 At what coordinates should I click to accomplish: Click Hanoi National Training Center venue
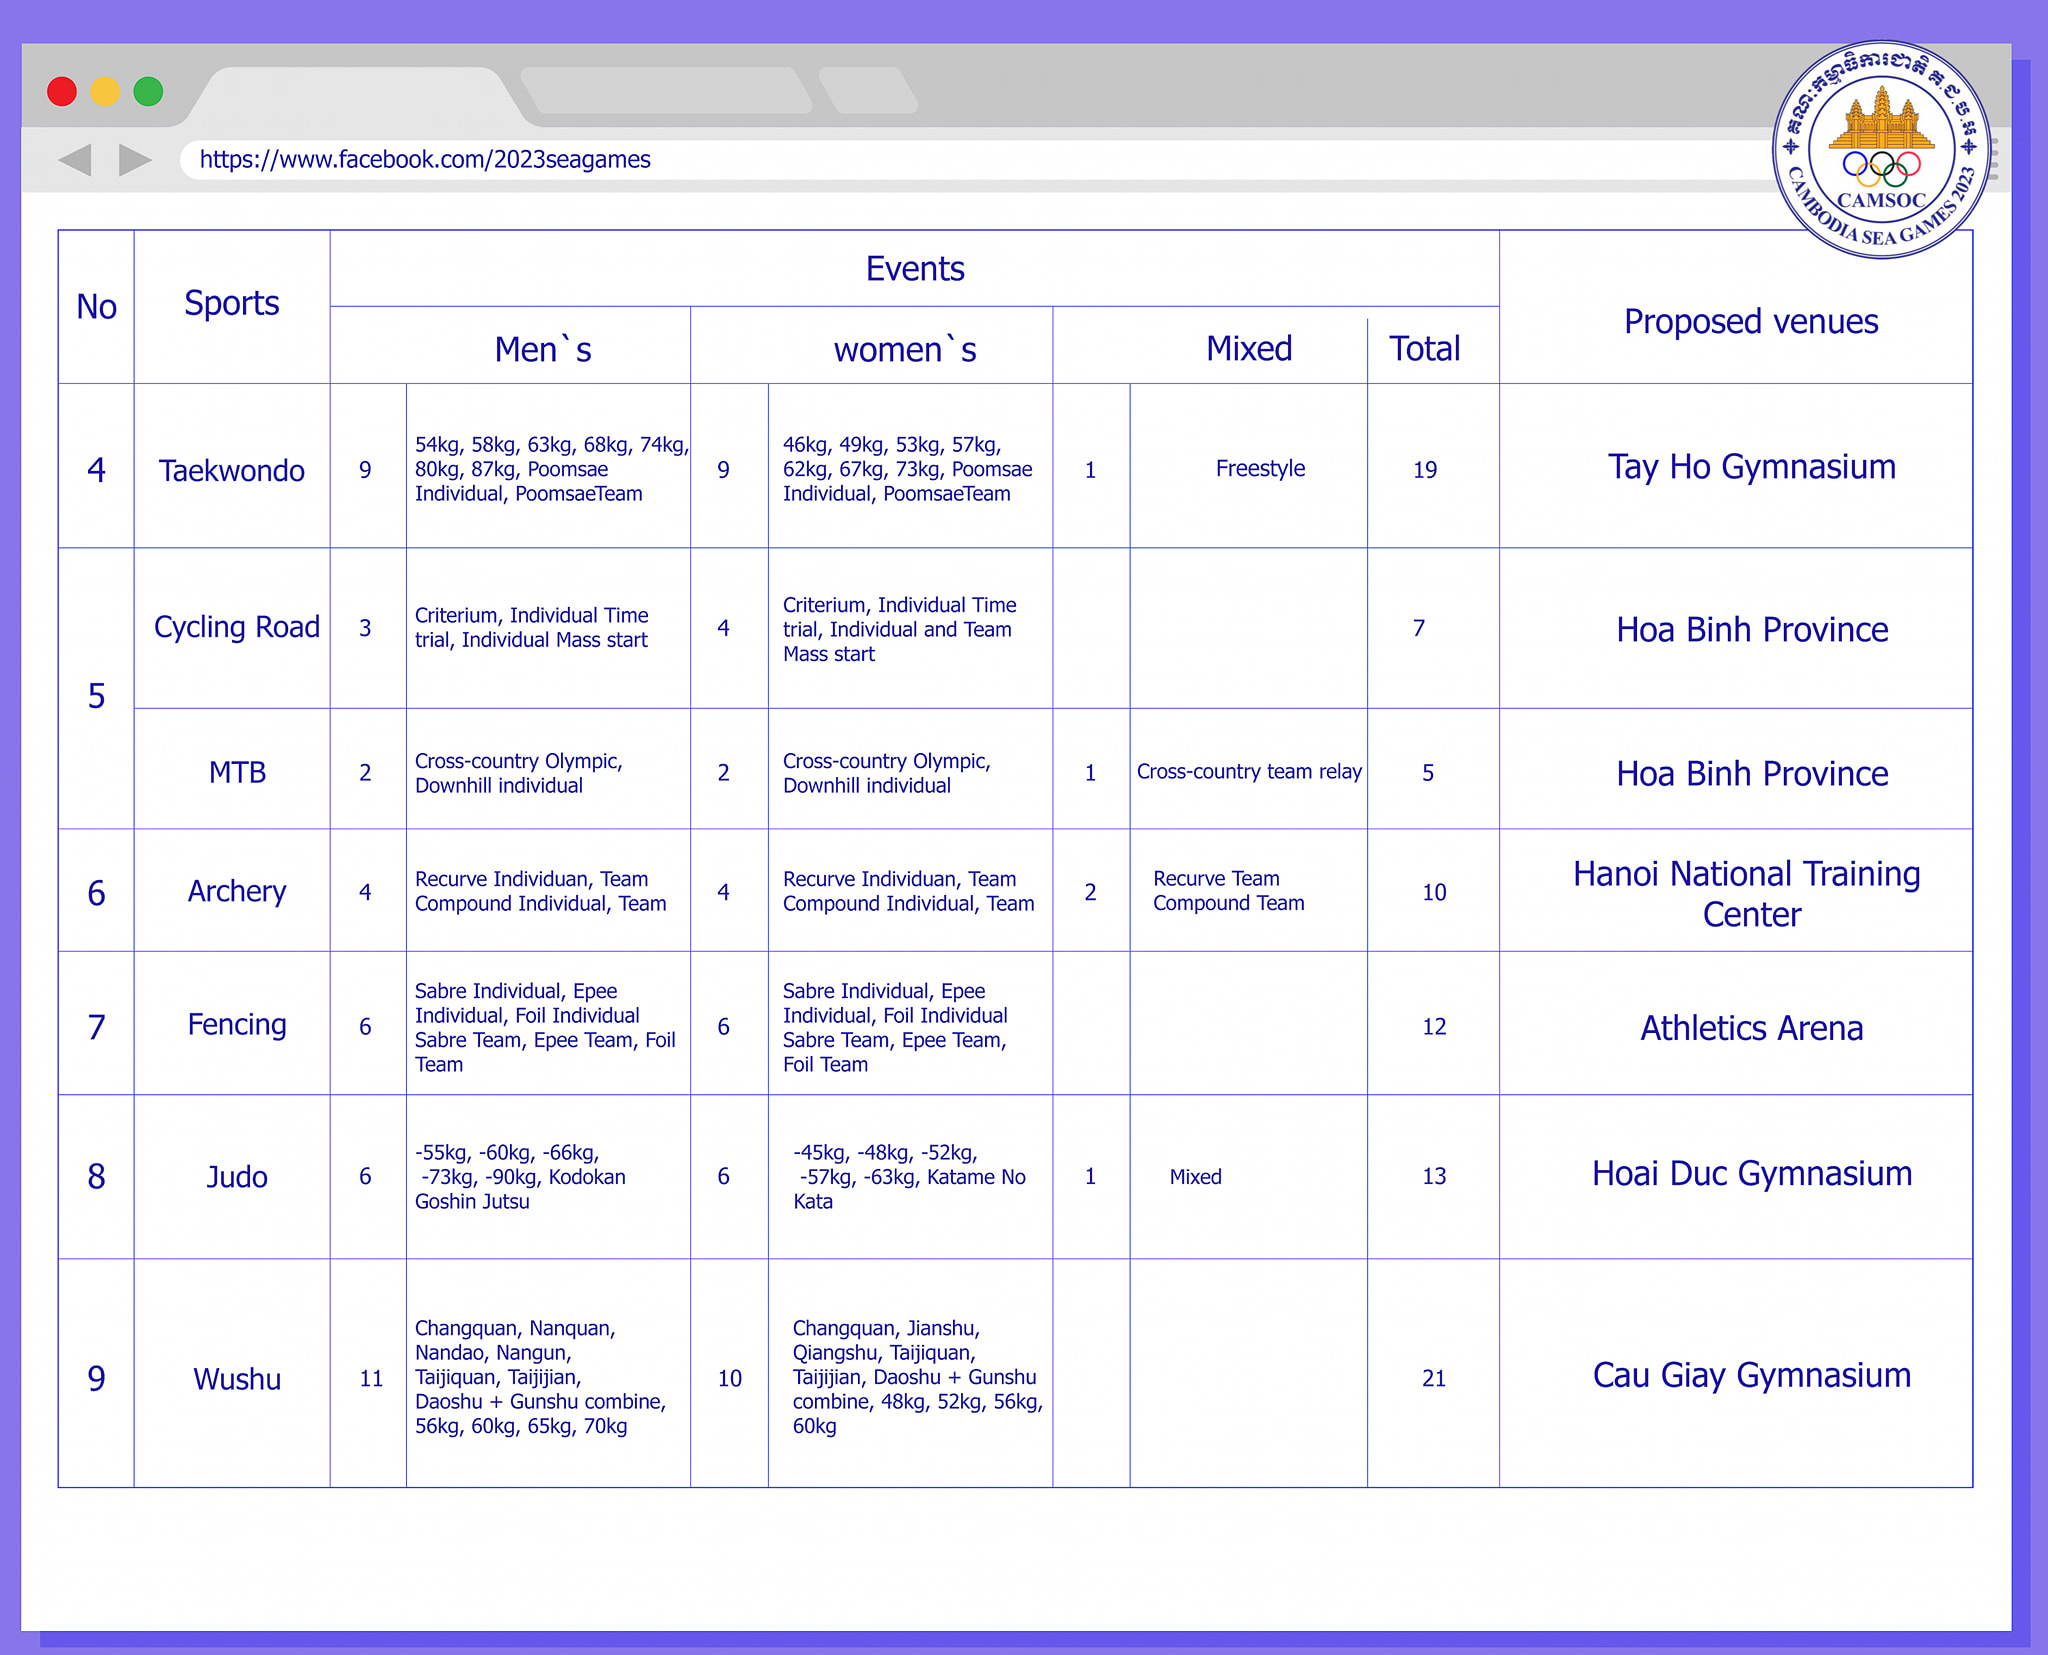coord(1747,894)
